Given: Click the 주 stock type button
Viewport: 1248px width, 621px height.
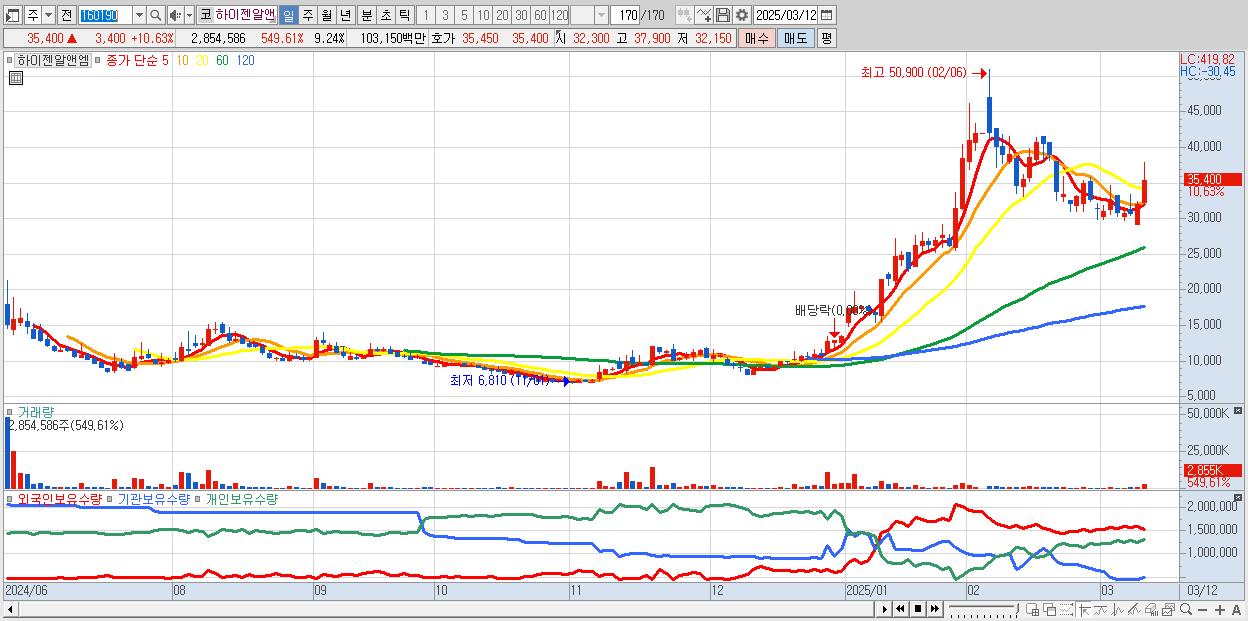Looking at the screenshot, I should (32, 15).
